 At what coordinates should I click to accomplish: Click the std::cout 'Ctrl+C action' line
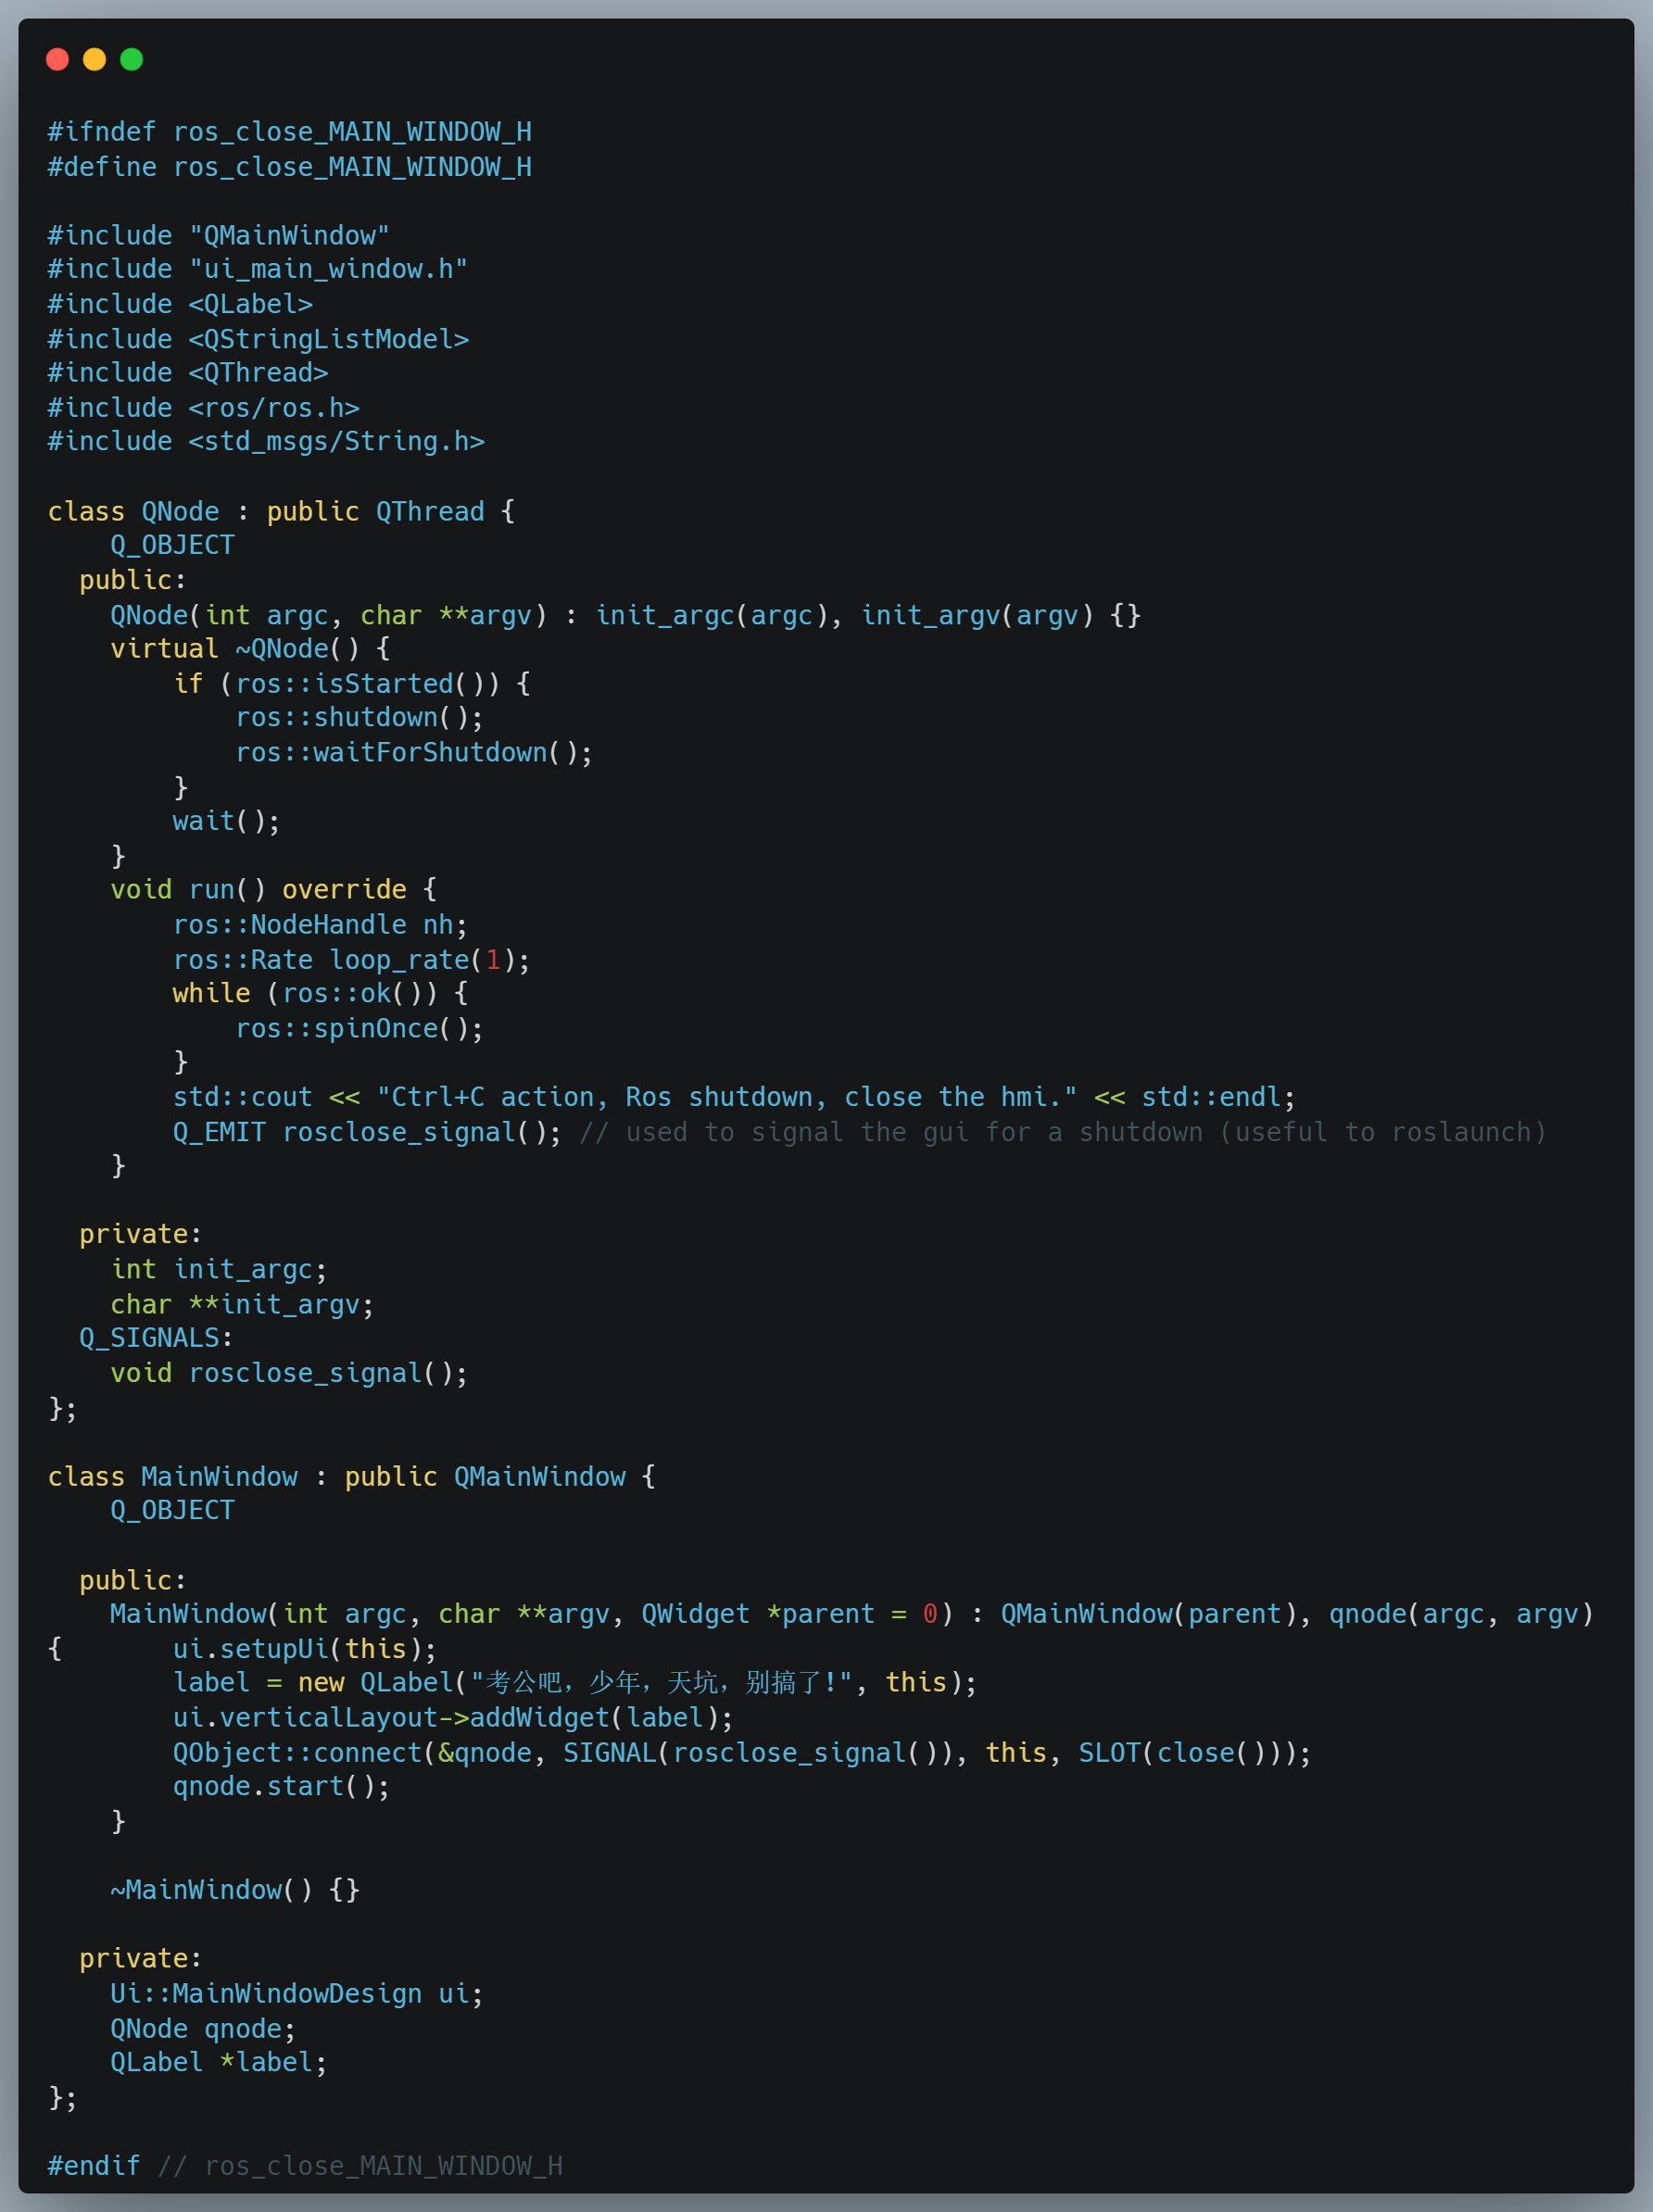click(735, 1098)
